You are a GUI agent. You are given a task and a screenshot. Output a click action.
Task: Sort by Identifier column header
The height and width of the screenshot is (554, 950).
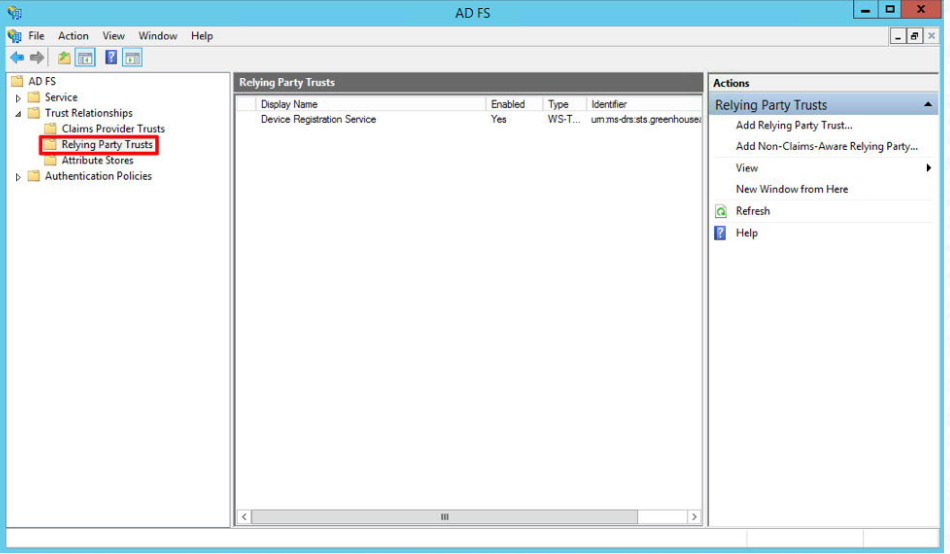point(644,104)
